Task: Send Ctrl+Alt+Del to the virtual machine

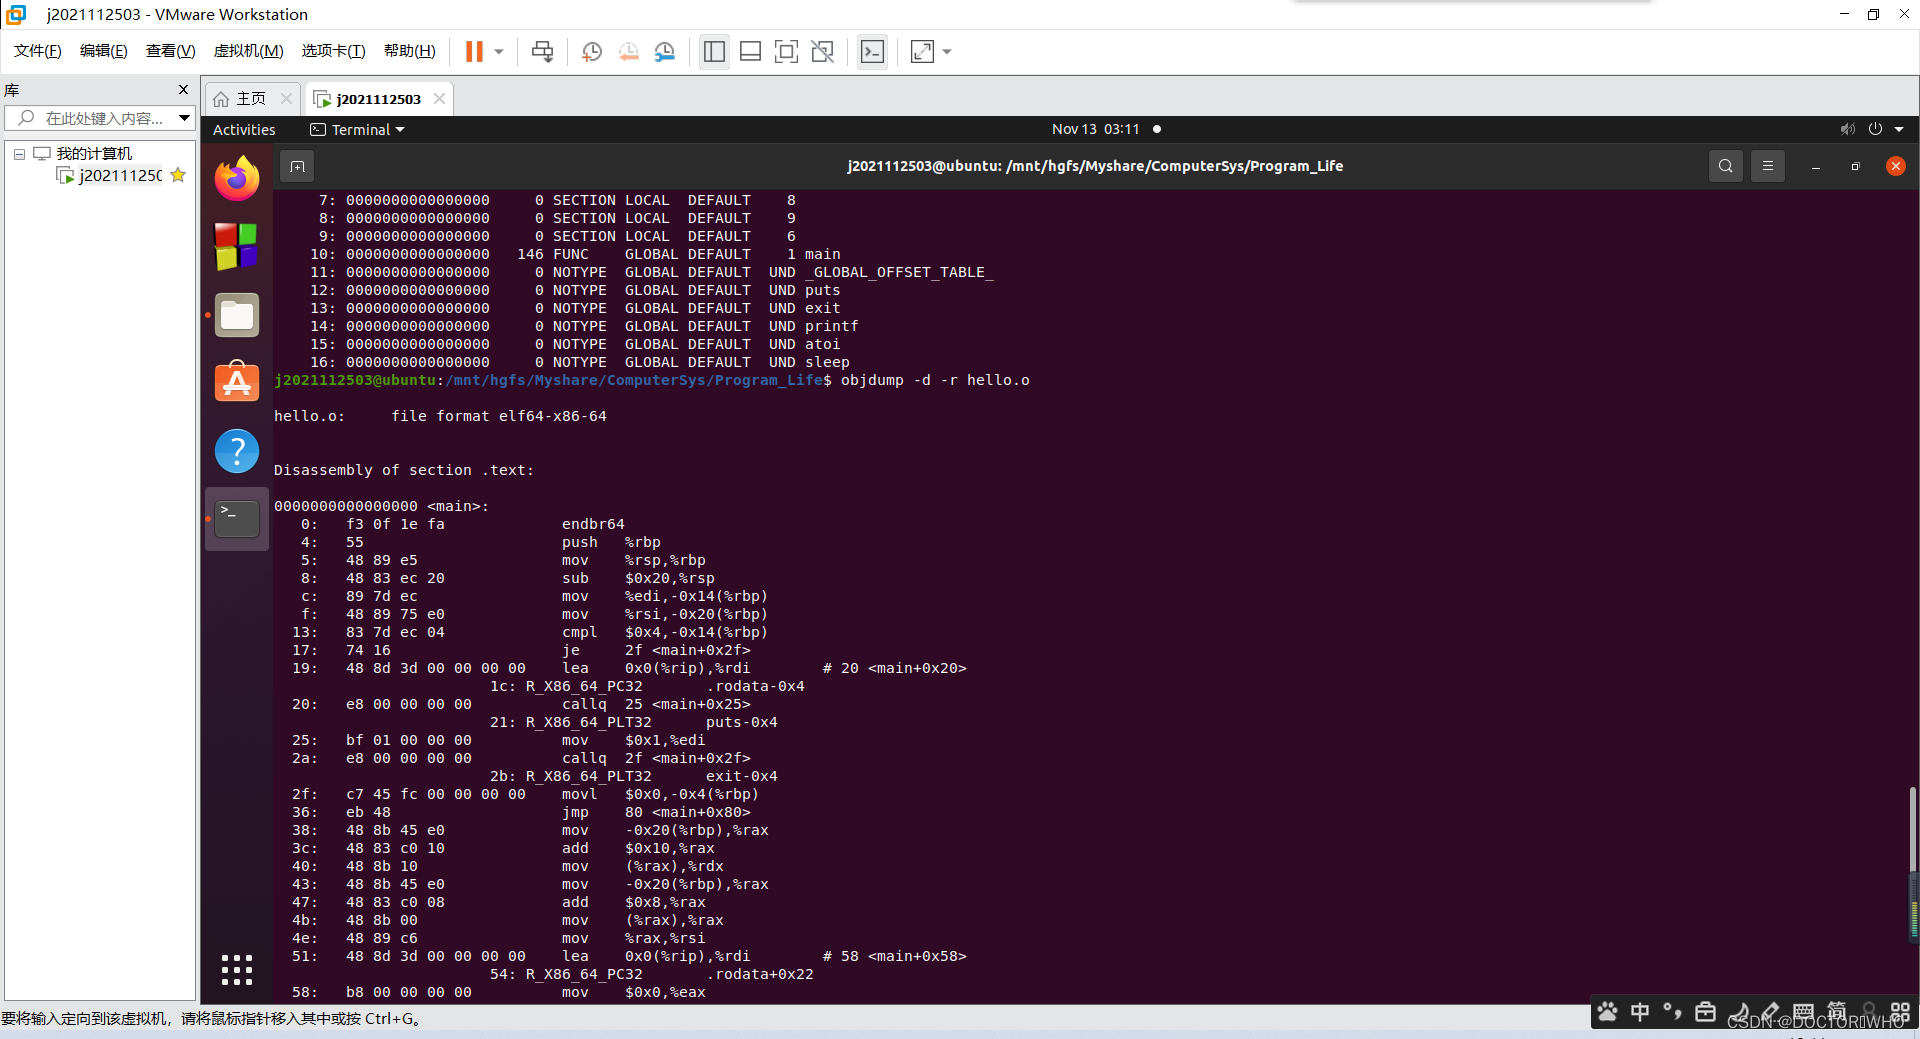Action: pyautogui.click(x=542, y=51)
